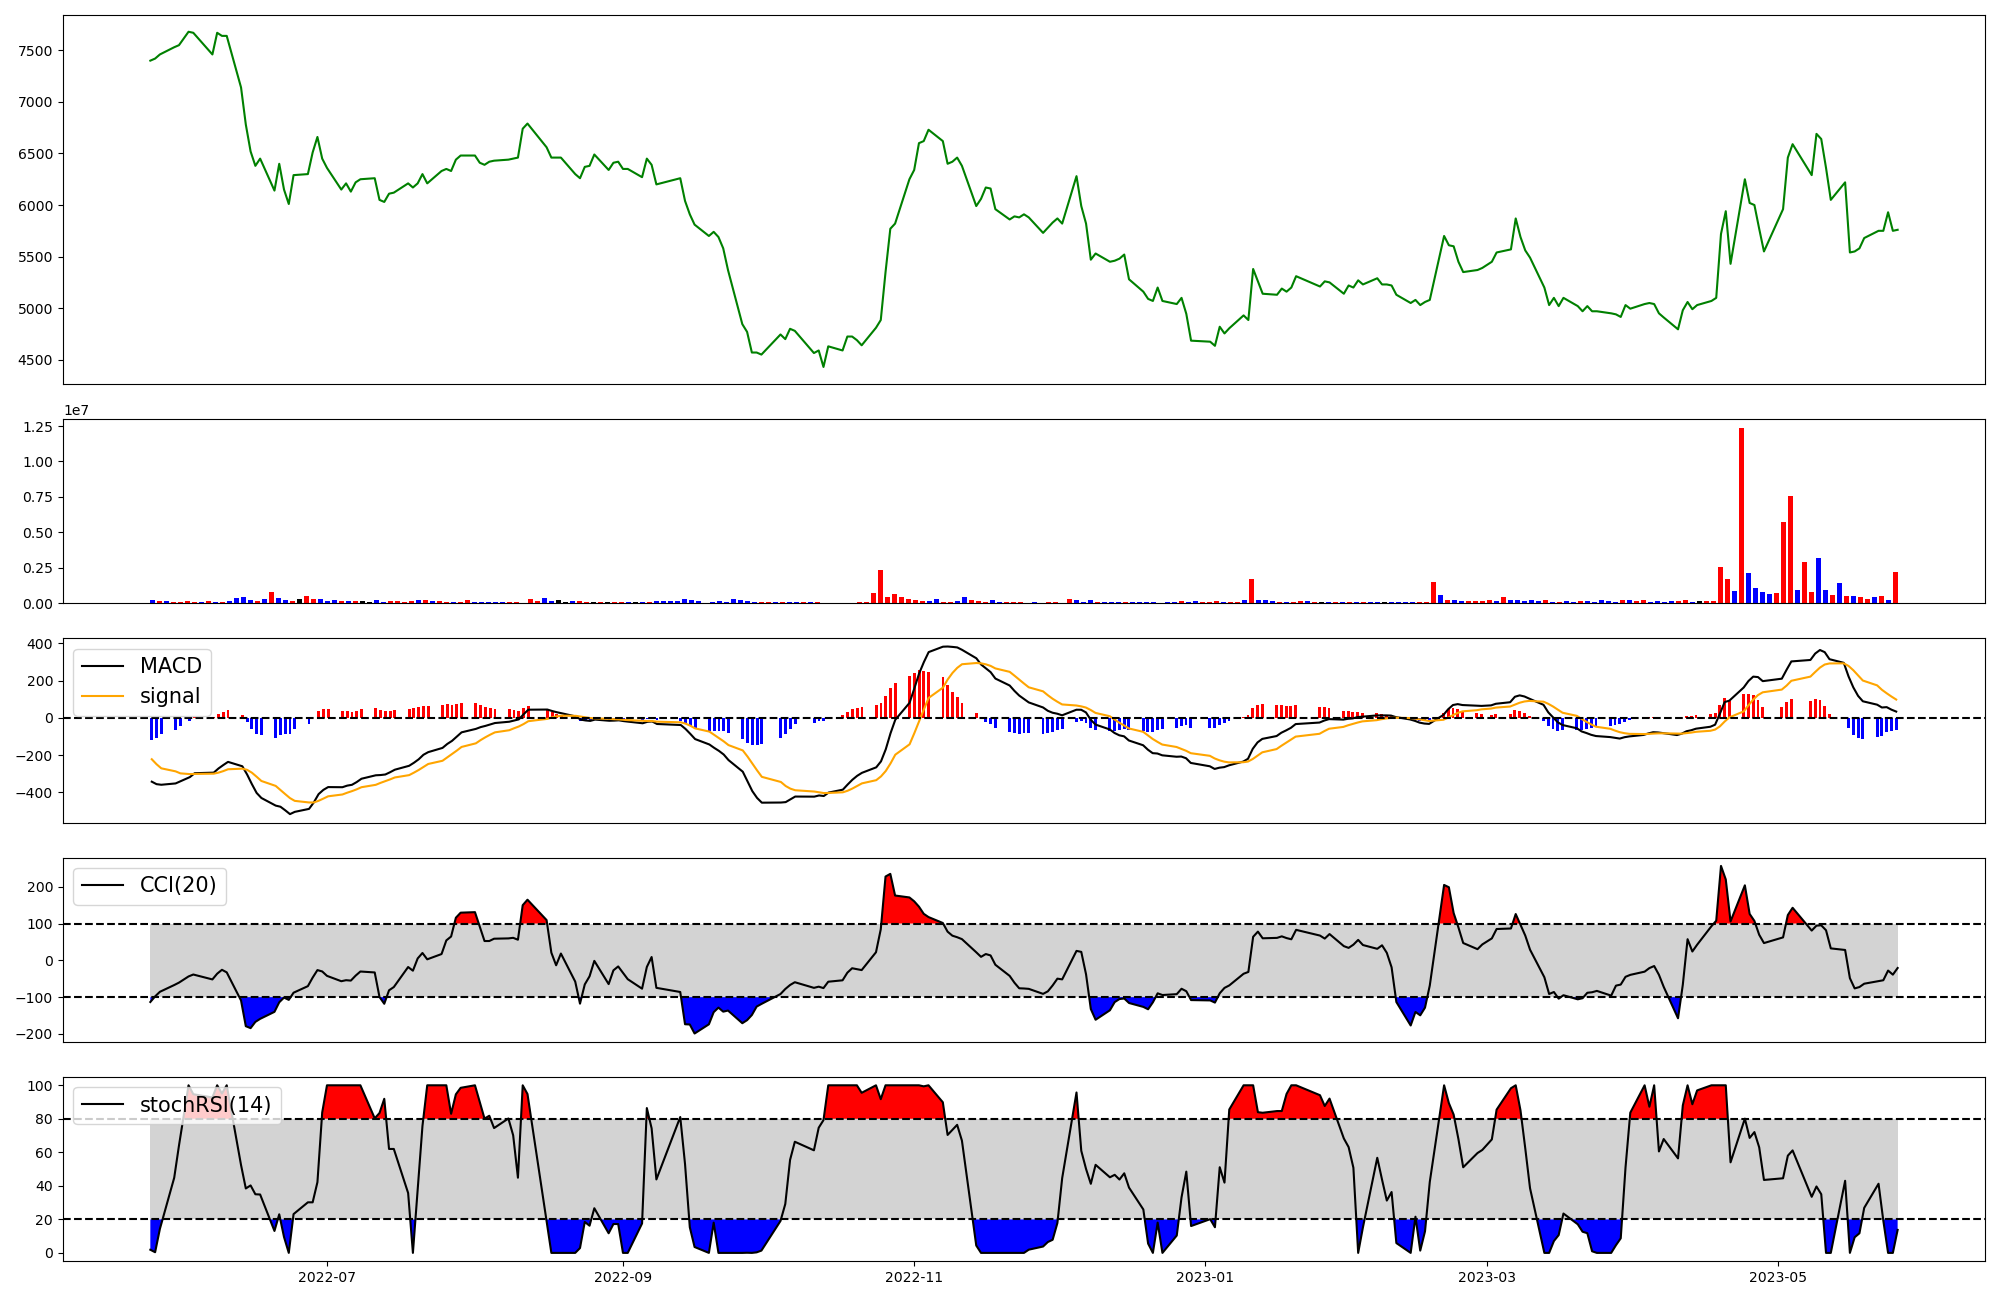The height and width of the screenshot is (1300, 2000).
Task: Click the MACD legend entry
Action: [x=170, y=666]
